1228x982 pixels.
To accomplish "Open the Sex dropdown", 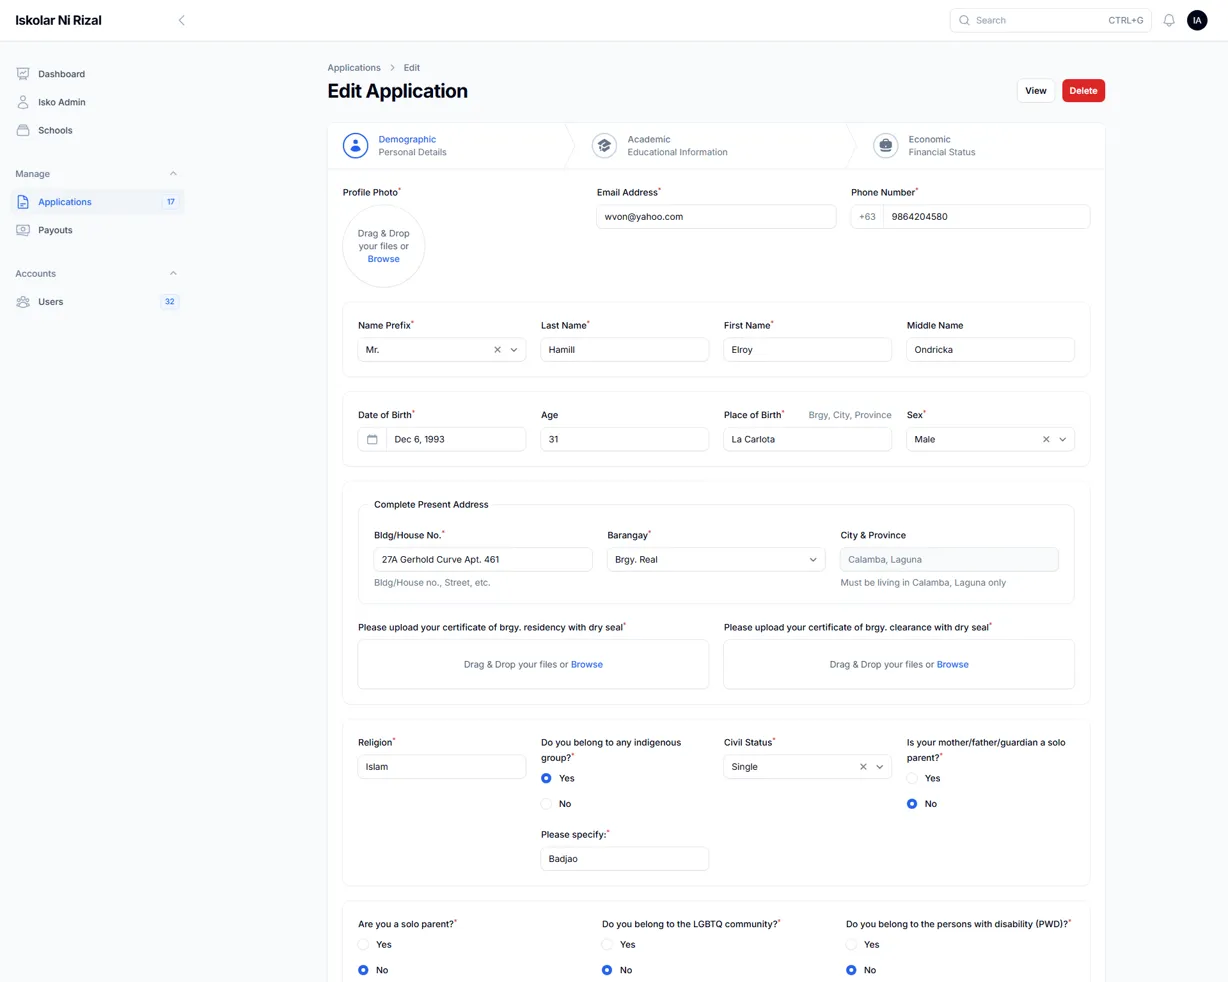I will click(1063, 439).
